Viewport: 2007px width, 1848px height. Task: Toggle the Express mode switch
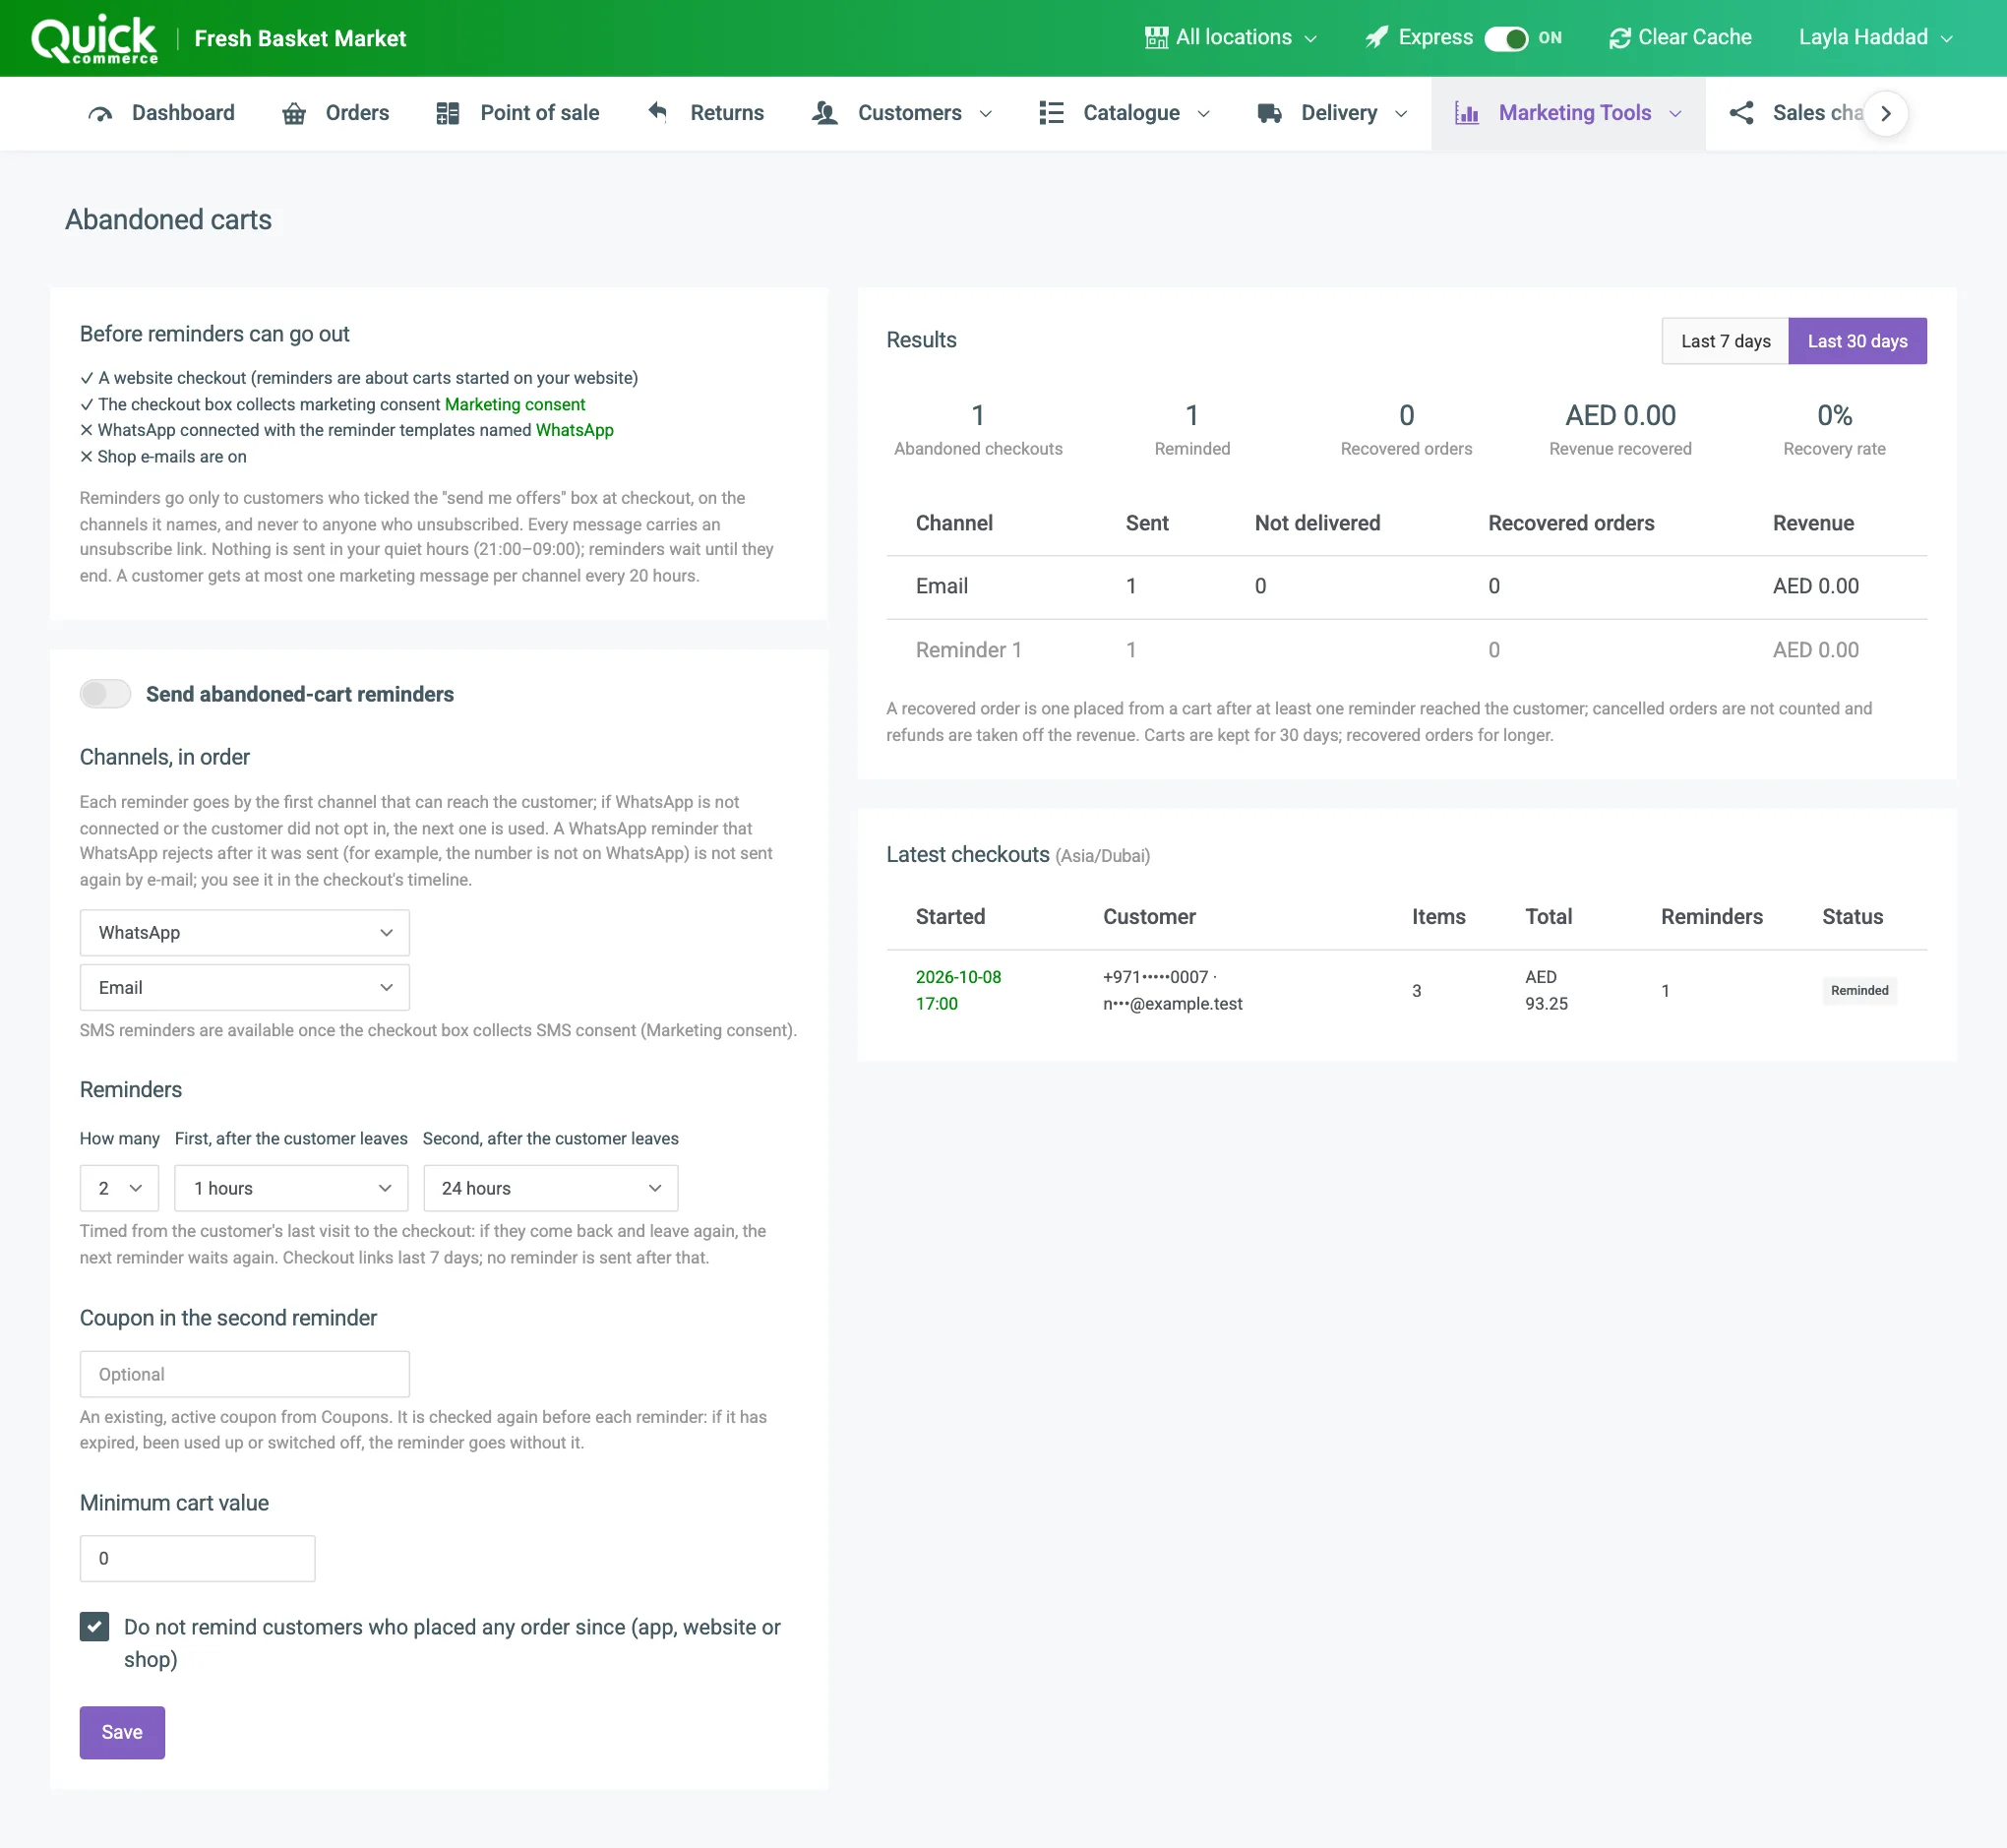pyautogui.click(x=1506, y=38)
